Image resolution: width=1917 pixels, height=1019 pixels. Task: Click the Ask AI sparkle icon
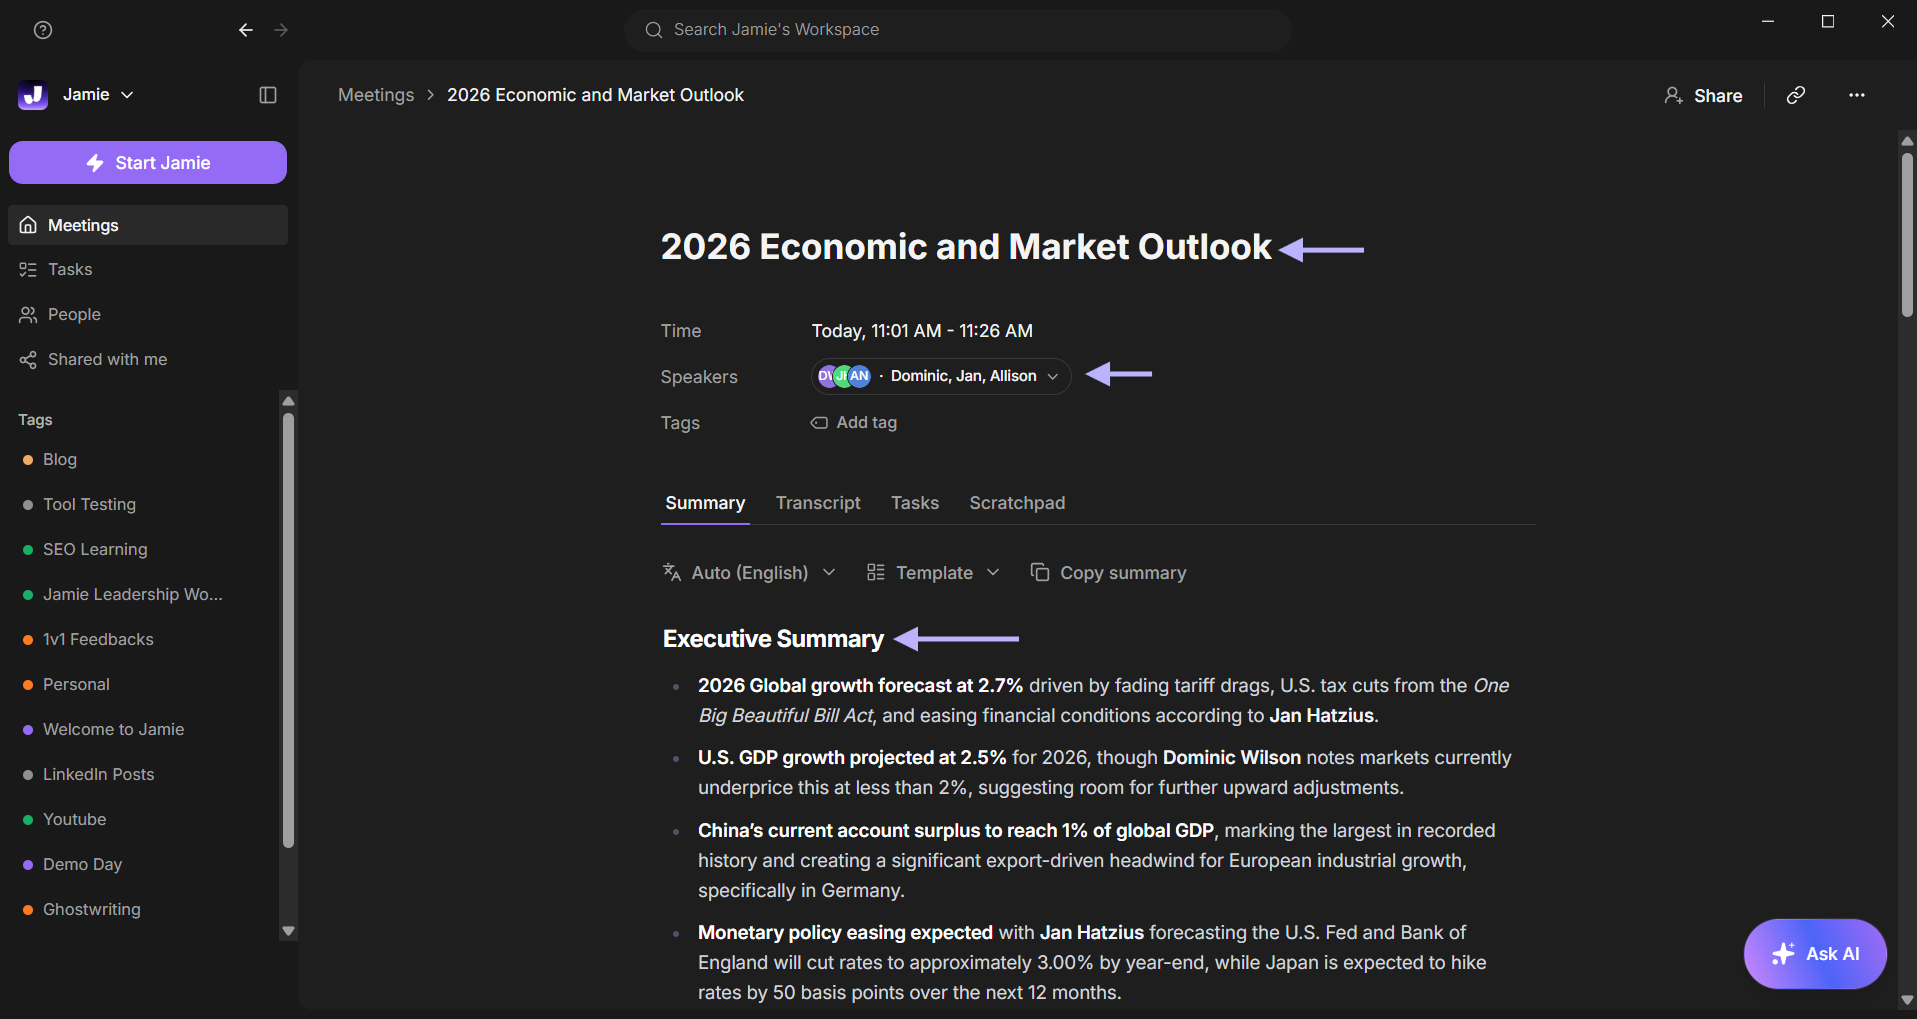tap(1783, 954)
